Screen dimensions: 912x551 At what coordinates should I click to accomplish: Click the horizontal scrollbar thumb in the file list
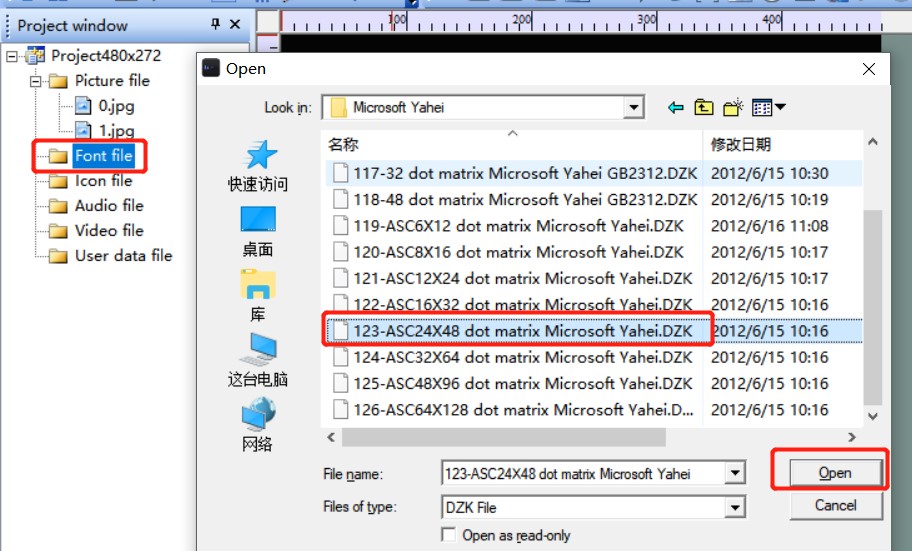tap(504, 437)
